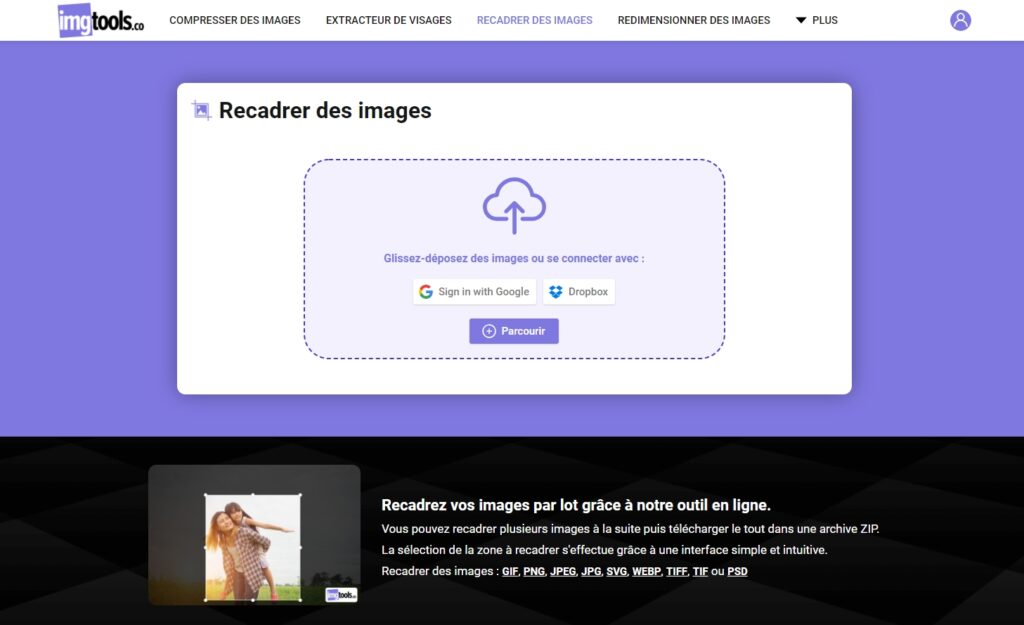Screen dimensions: 1024x625
Task: Sign in with Google
Action: click(x=474, y=291)
